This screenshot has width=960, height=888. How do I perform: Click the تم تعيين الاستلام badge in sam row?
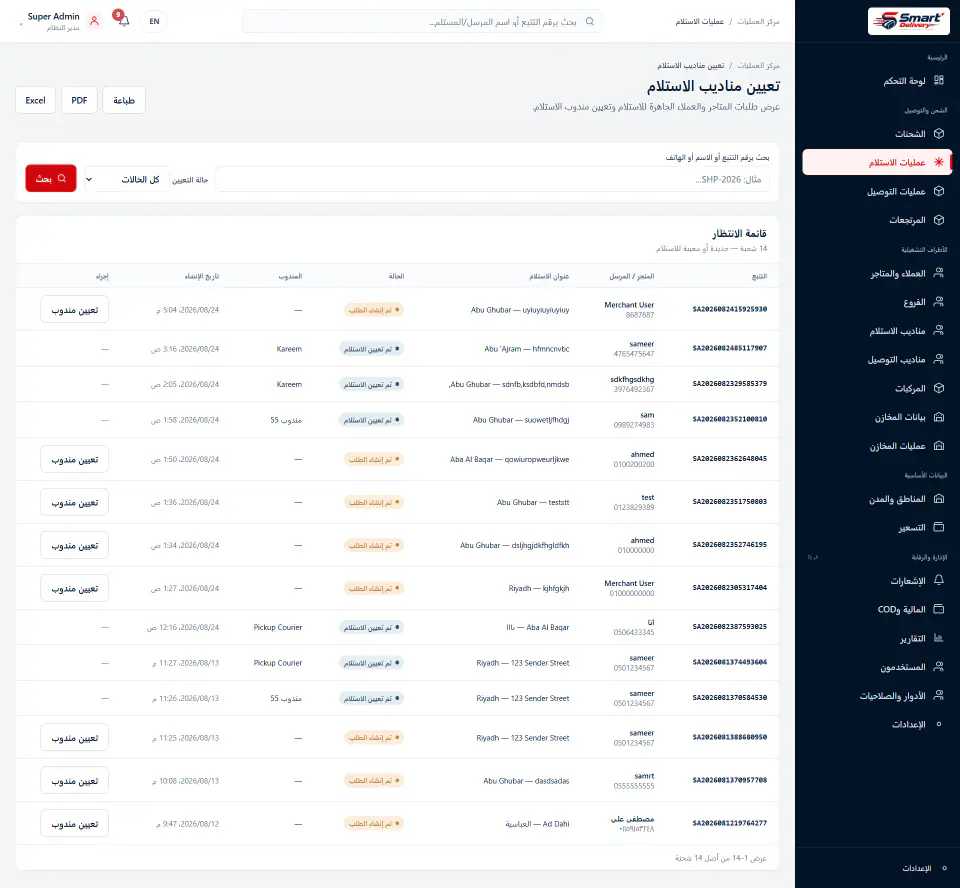click(372, 420)
